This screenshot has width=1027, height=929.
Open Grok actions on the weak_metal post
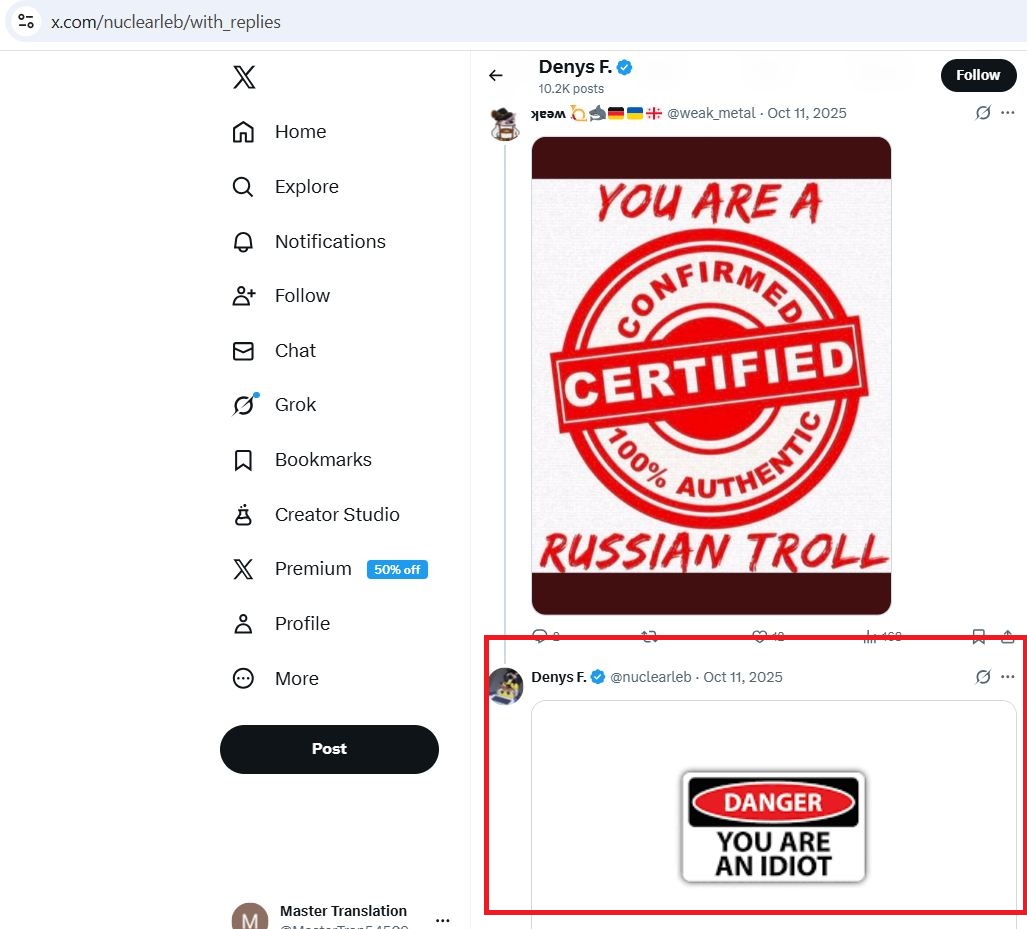click(x=983, y=113)
